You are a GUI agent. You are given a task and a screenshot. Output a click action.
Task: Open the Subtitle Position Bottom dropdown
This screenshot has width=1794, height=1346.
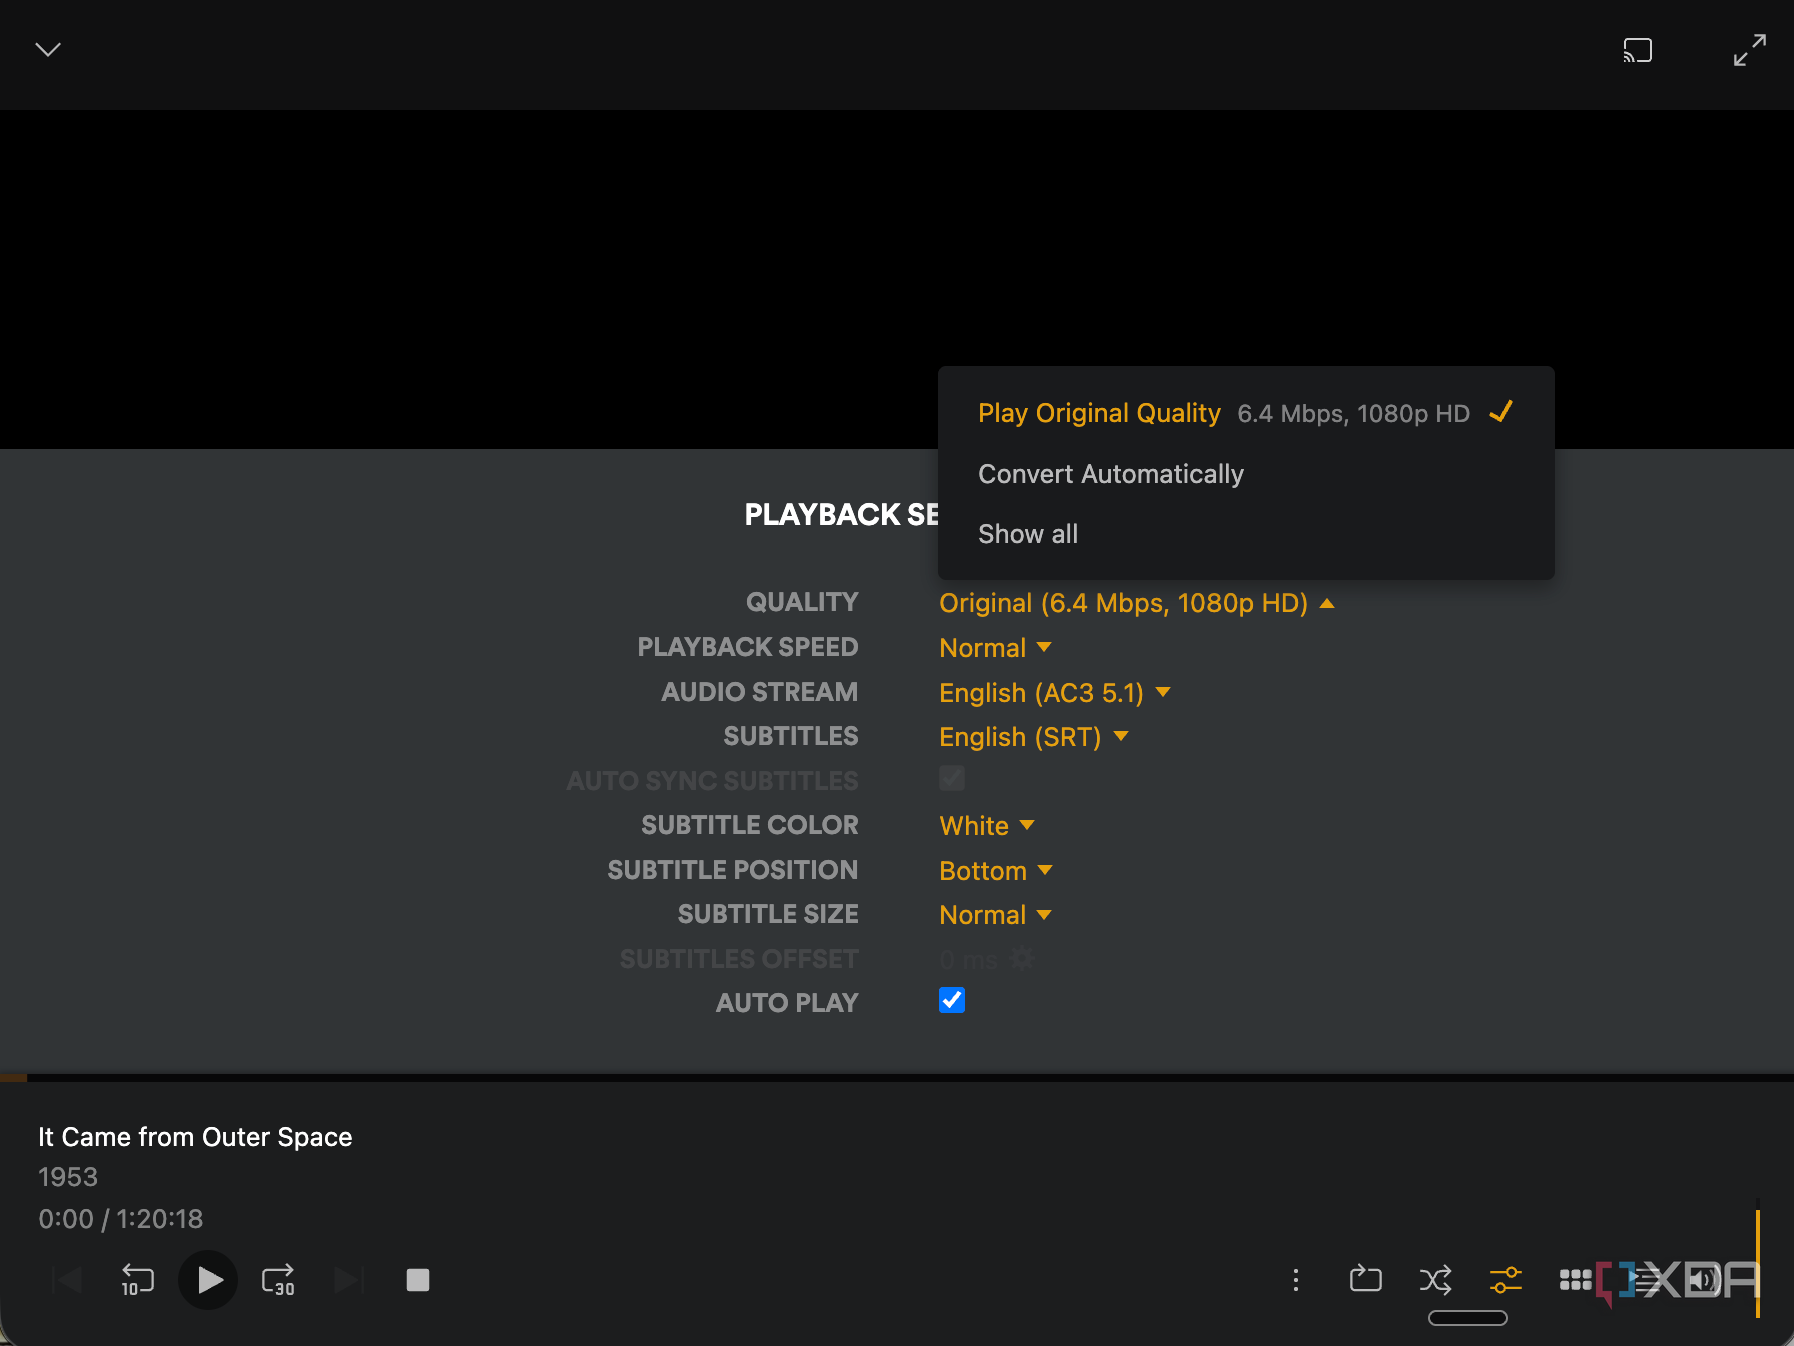[x=996, y=871]
